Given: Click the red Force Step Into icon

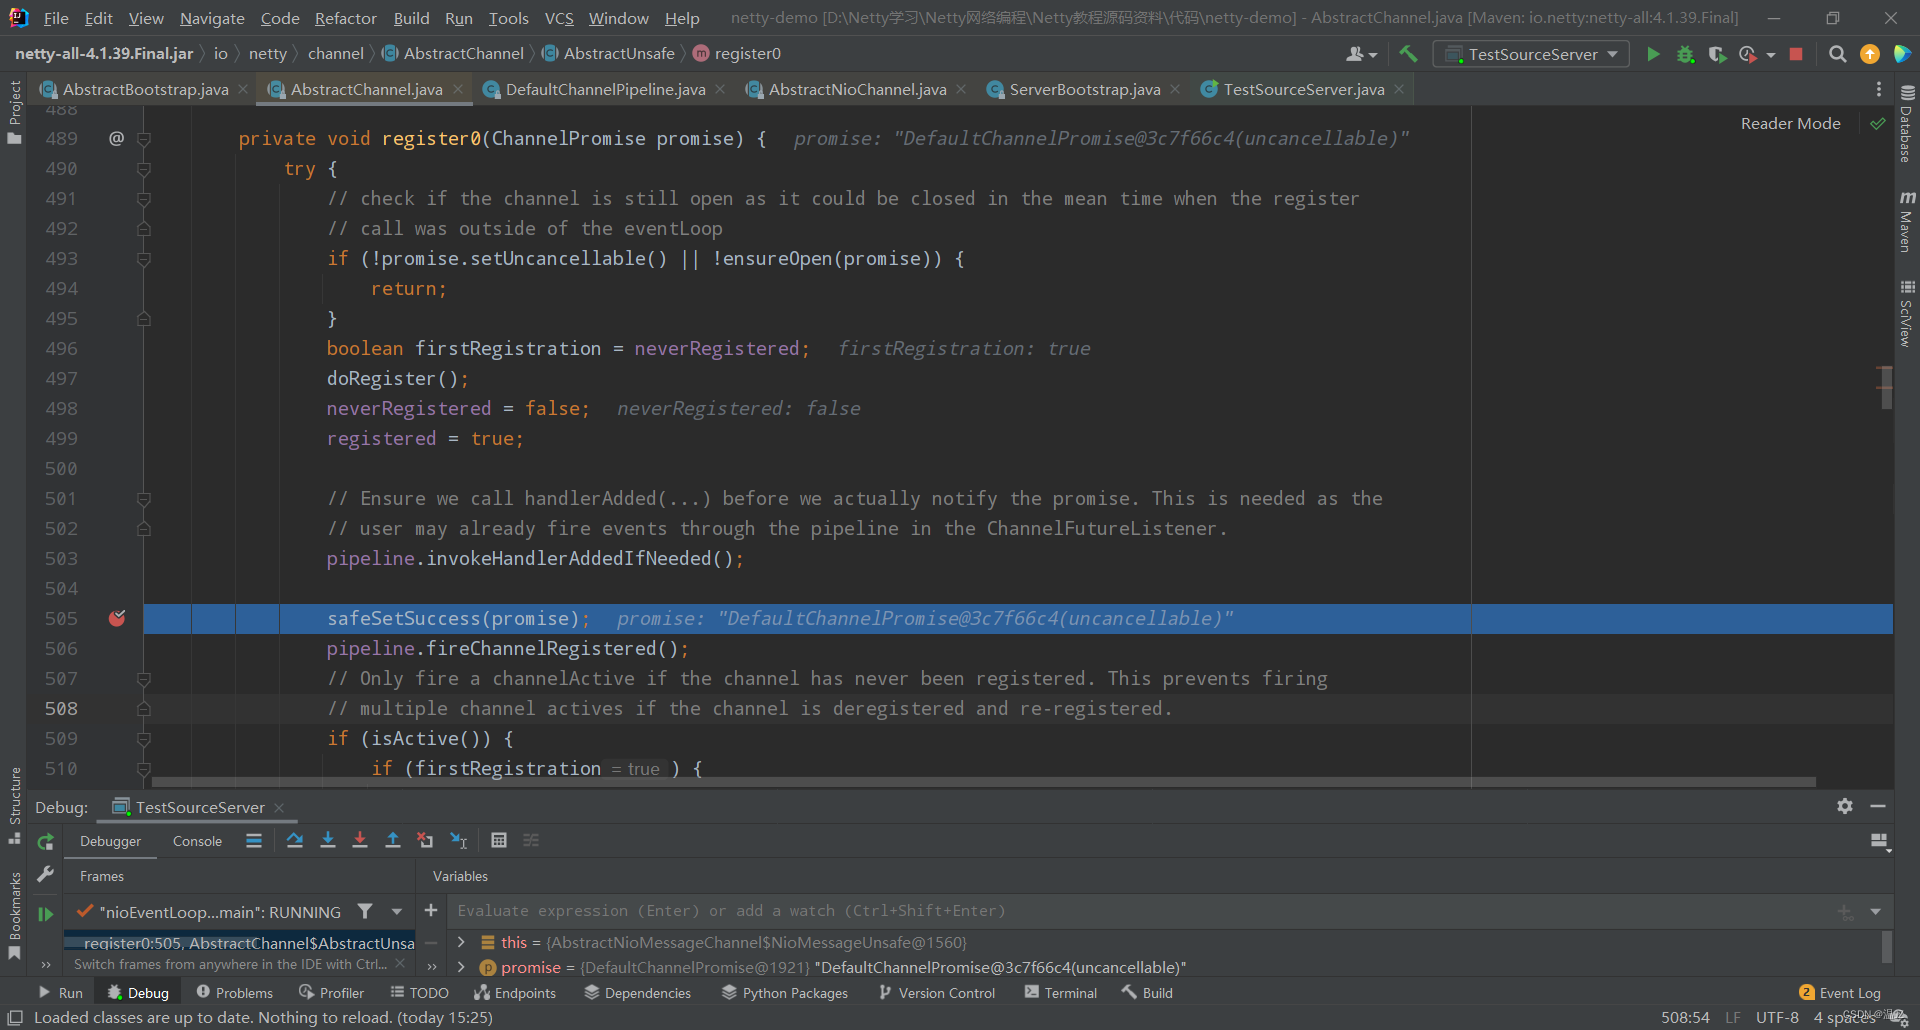Looking at the screenshot, I should pyautogui.click(x=360, y=840).
